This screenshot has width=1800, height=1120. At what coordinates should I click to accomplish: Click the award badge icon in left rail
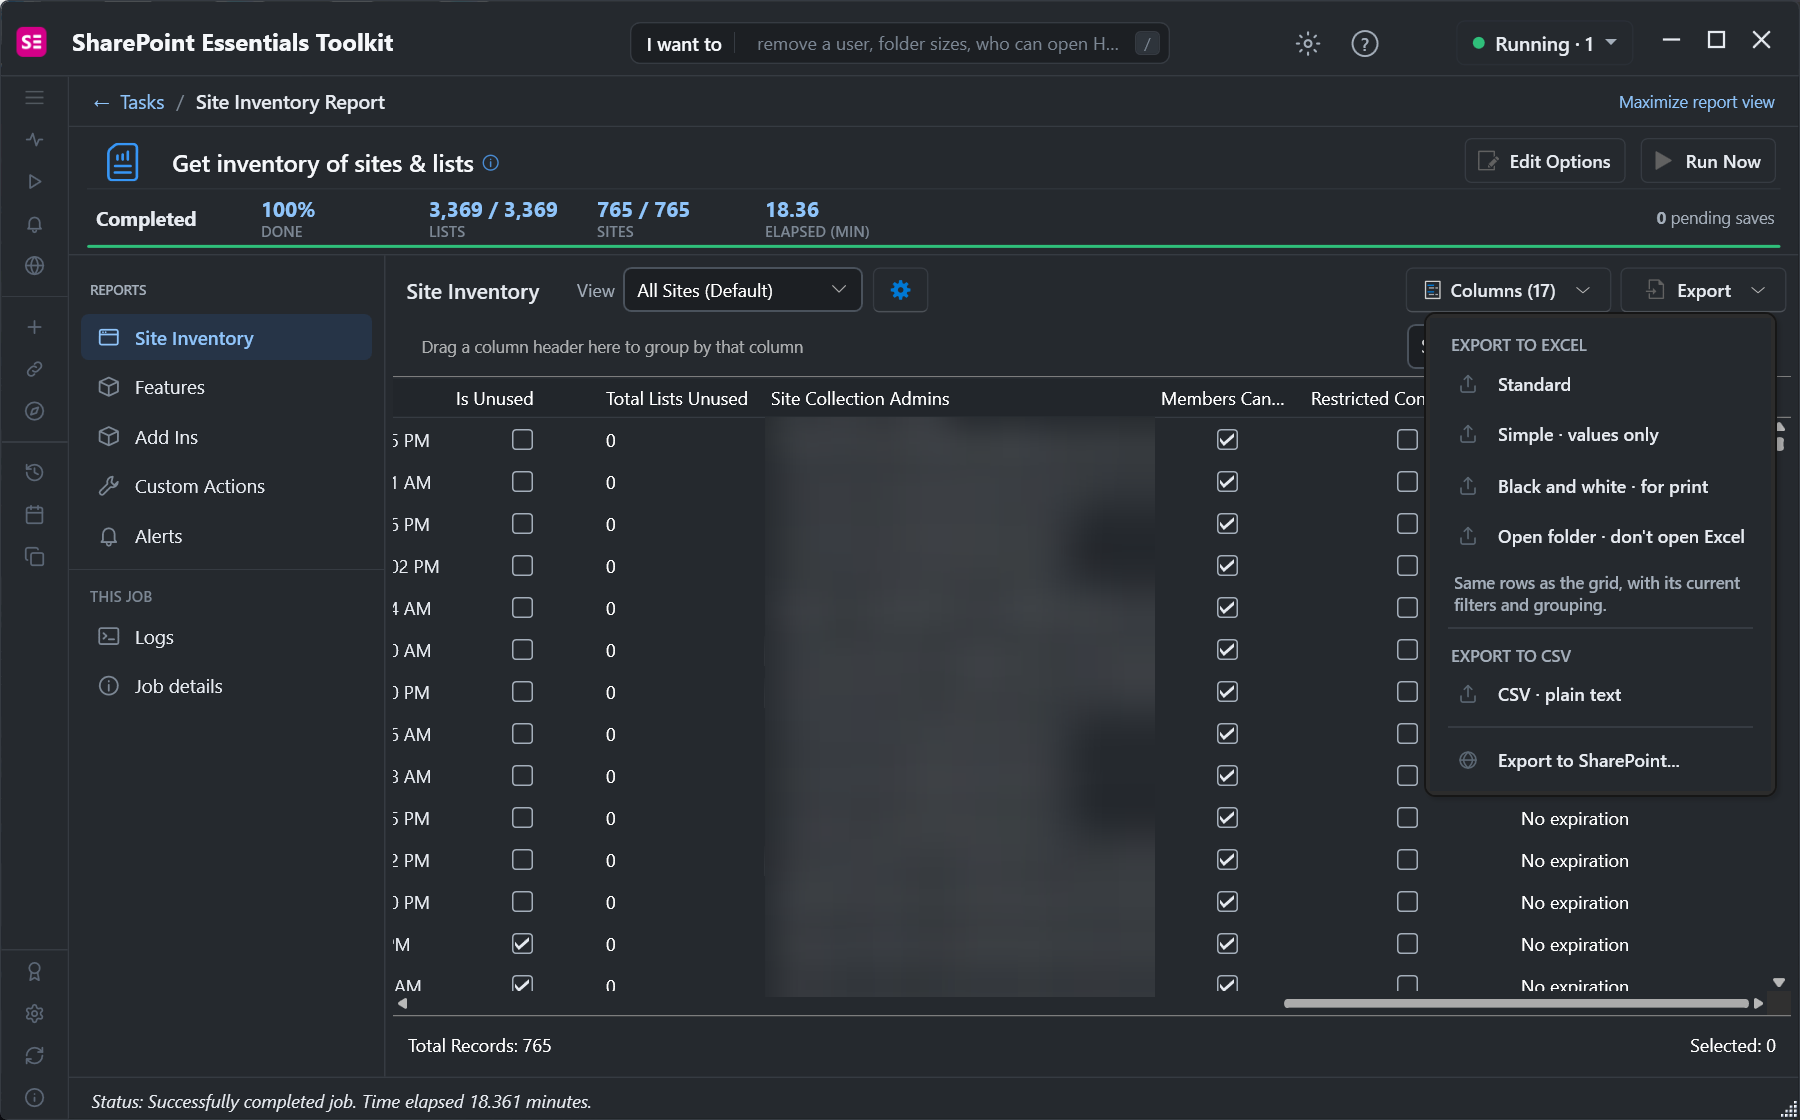click(x=34, y=971)
